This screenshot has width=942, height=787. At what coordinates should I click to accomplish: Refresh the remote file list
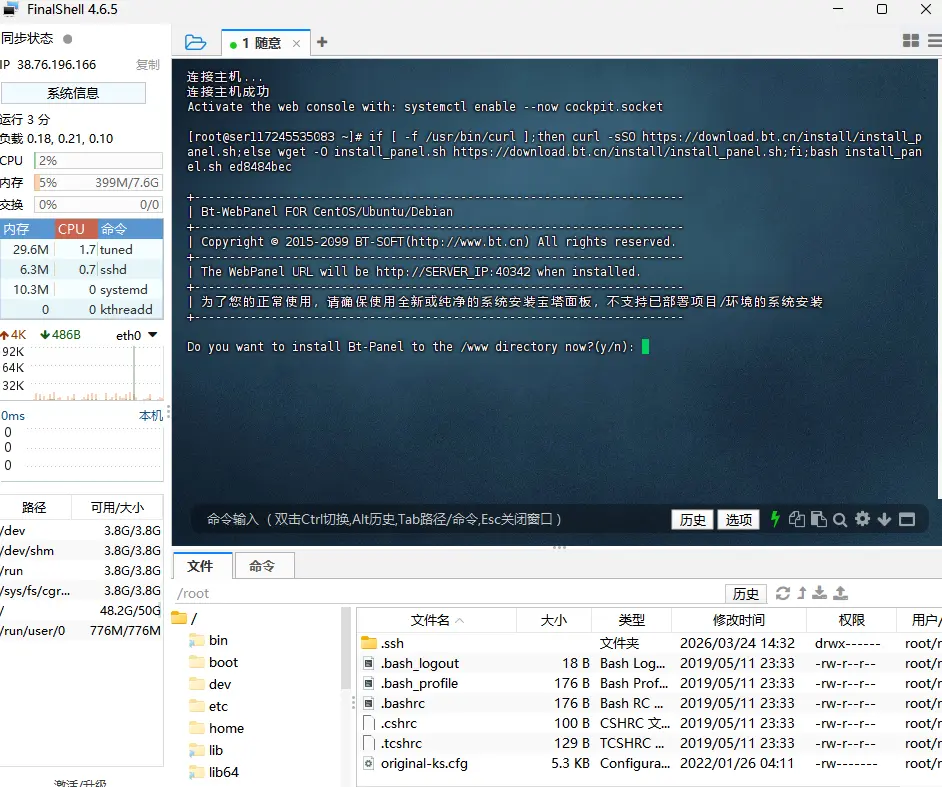(783, 593)
